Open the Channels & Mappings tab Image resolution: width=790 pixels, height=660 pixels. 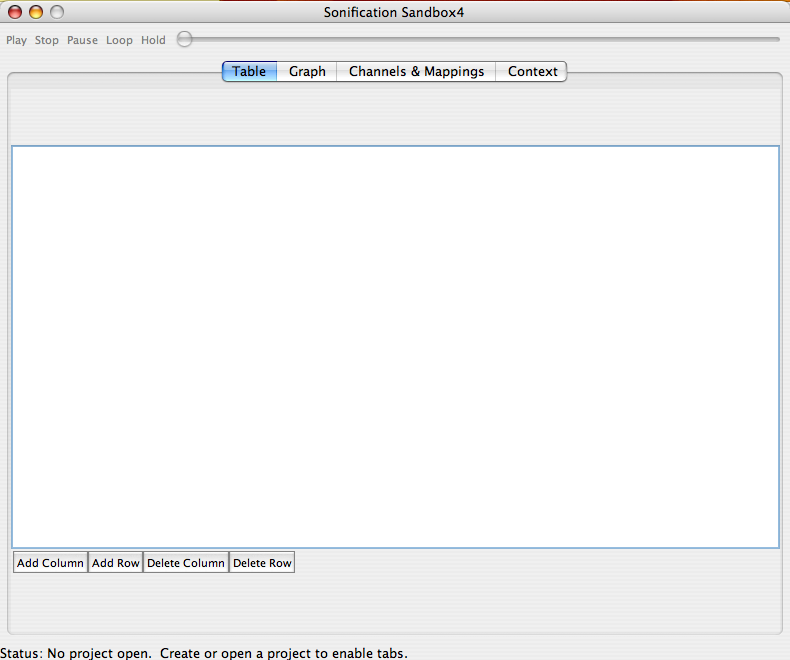click(416, 72)
